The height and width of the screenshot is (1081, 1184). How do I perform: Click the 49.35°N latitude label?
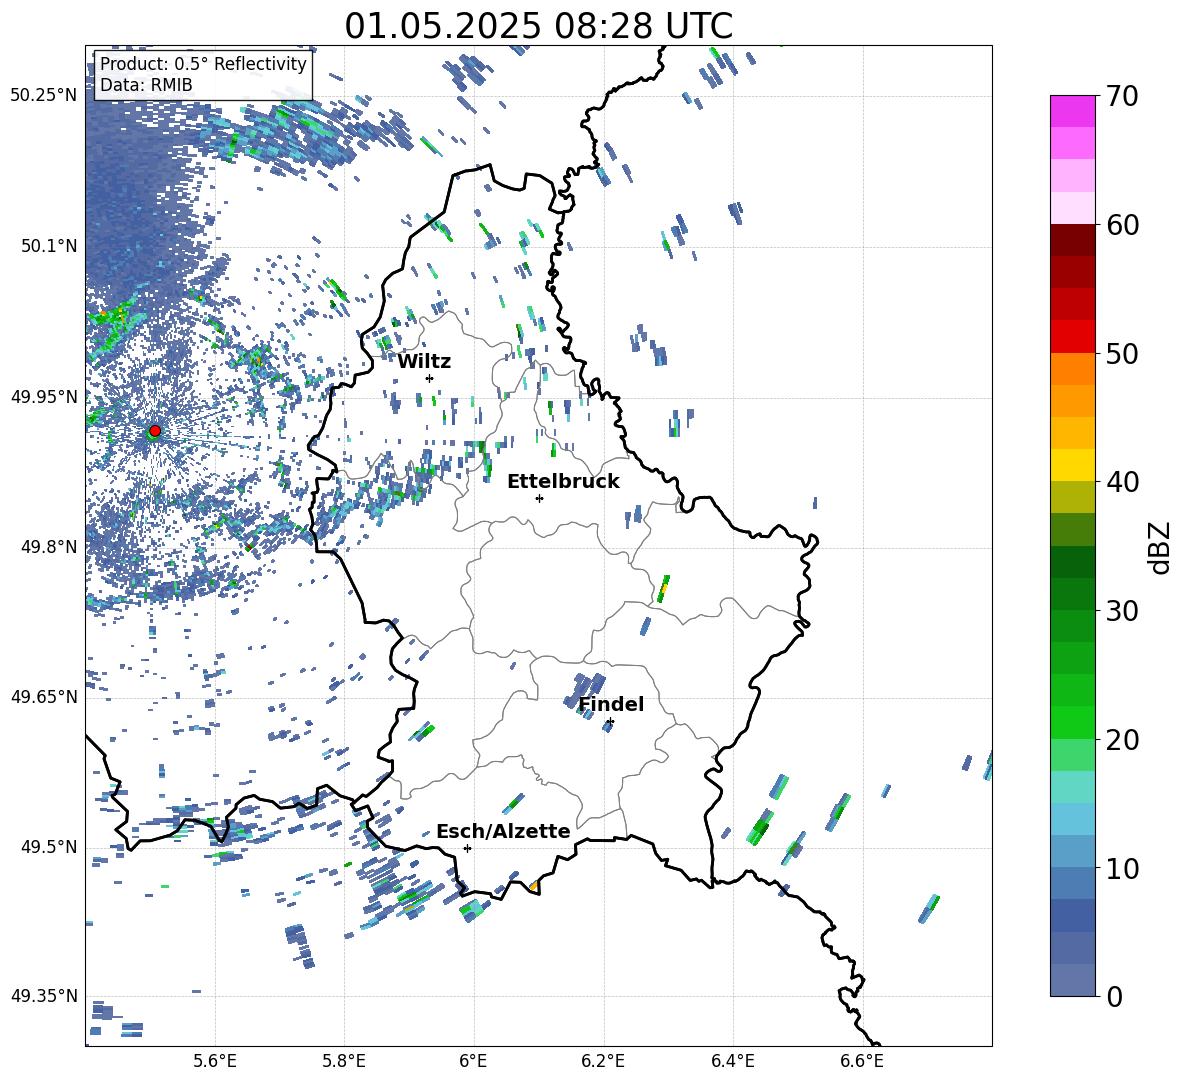[43, 996]
